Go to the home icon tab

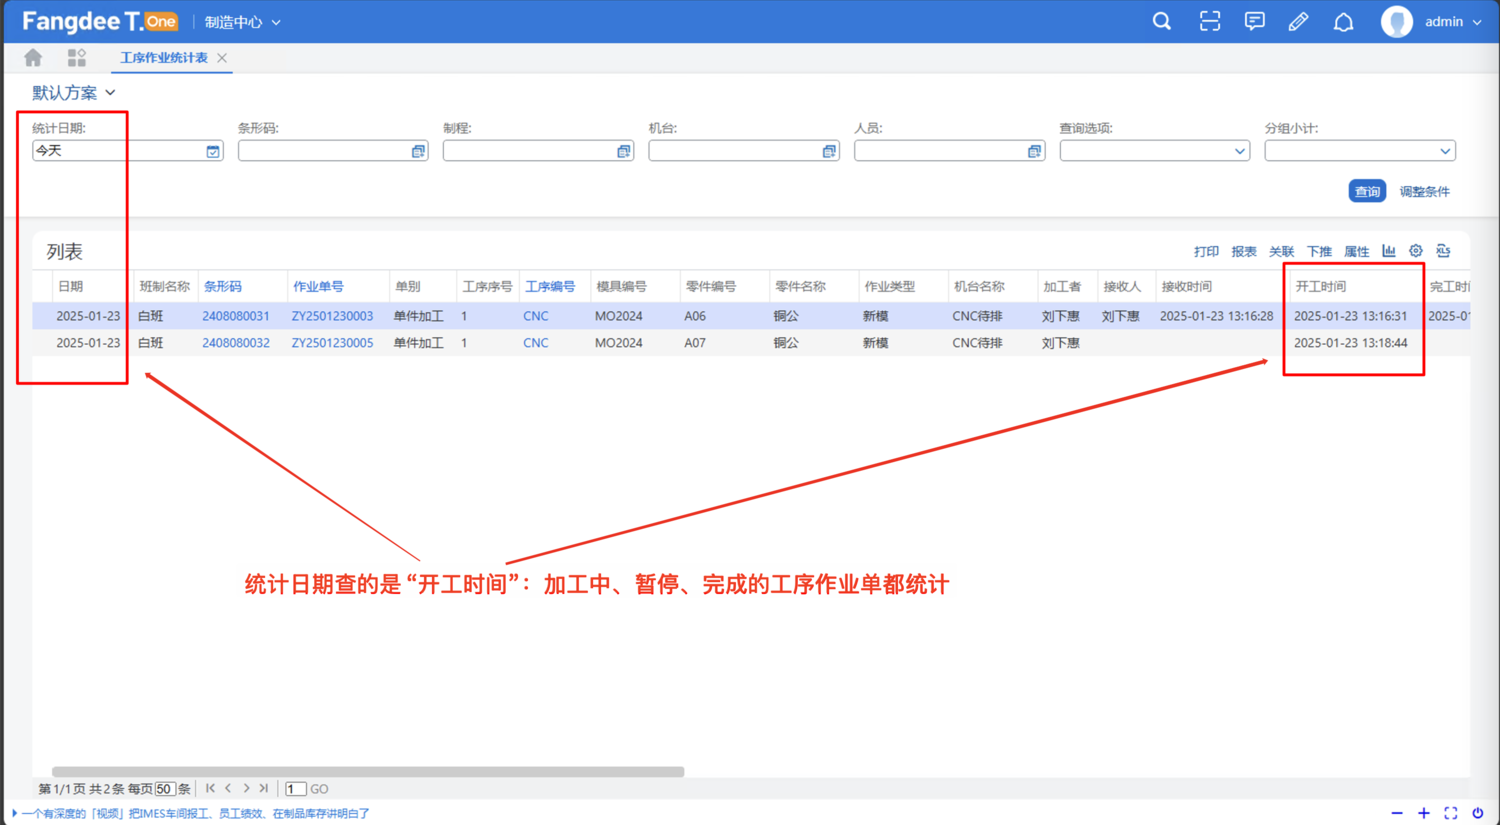coord(33,58)
